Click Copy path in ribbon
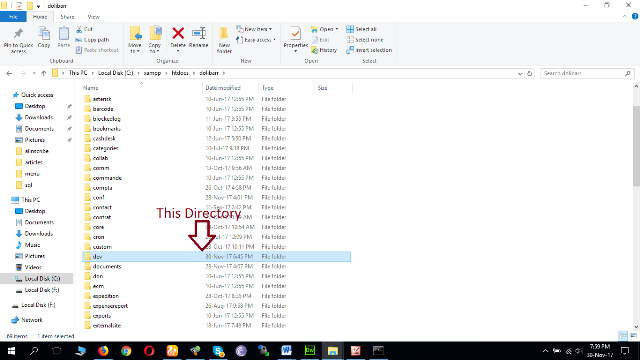 pos(92,40)
